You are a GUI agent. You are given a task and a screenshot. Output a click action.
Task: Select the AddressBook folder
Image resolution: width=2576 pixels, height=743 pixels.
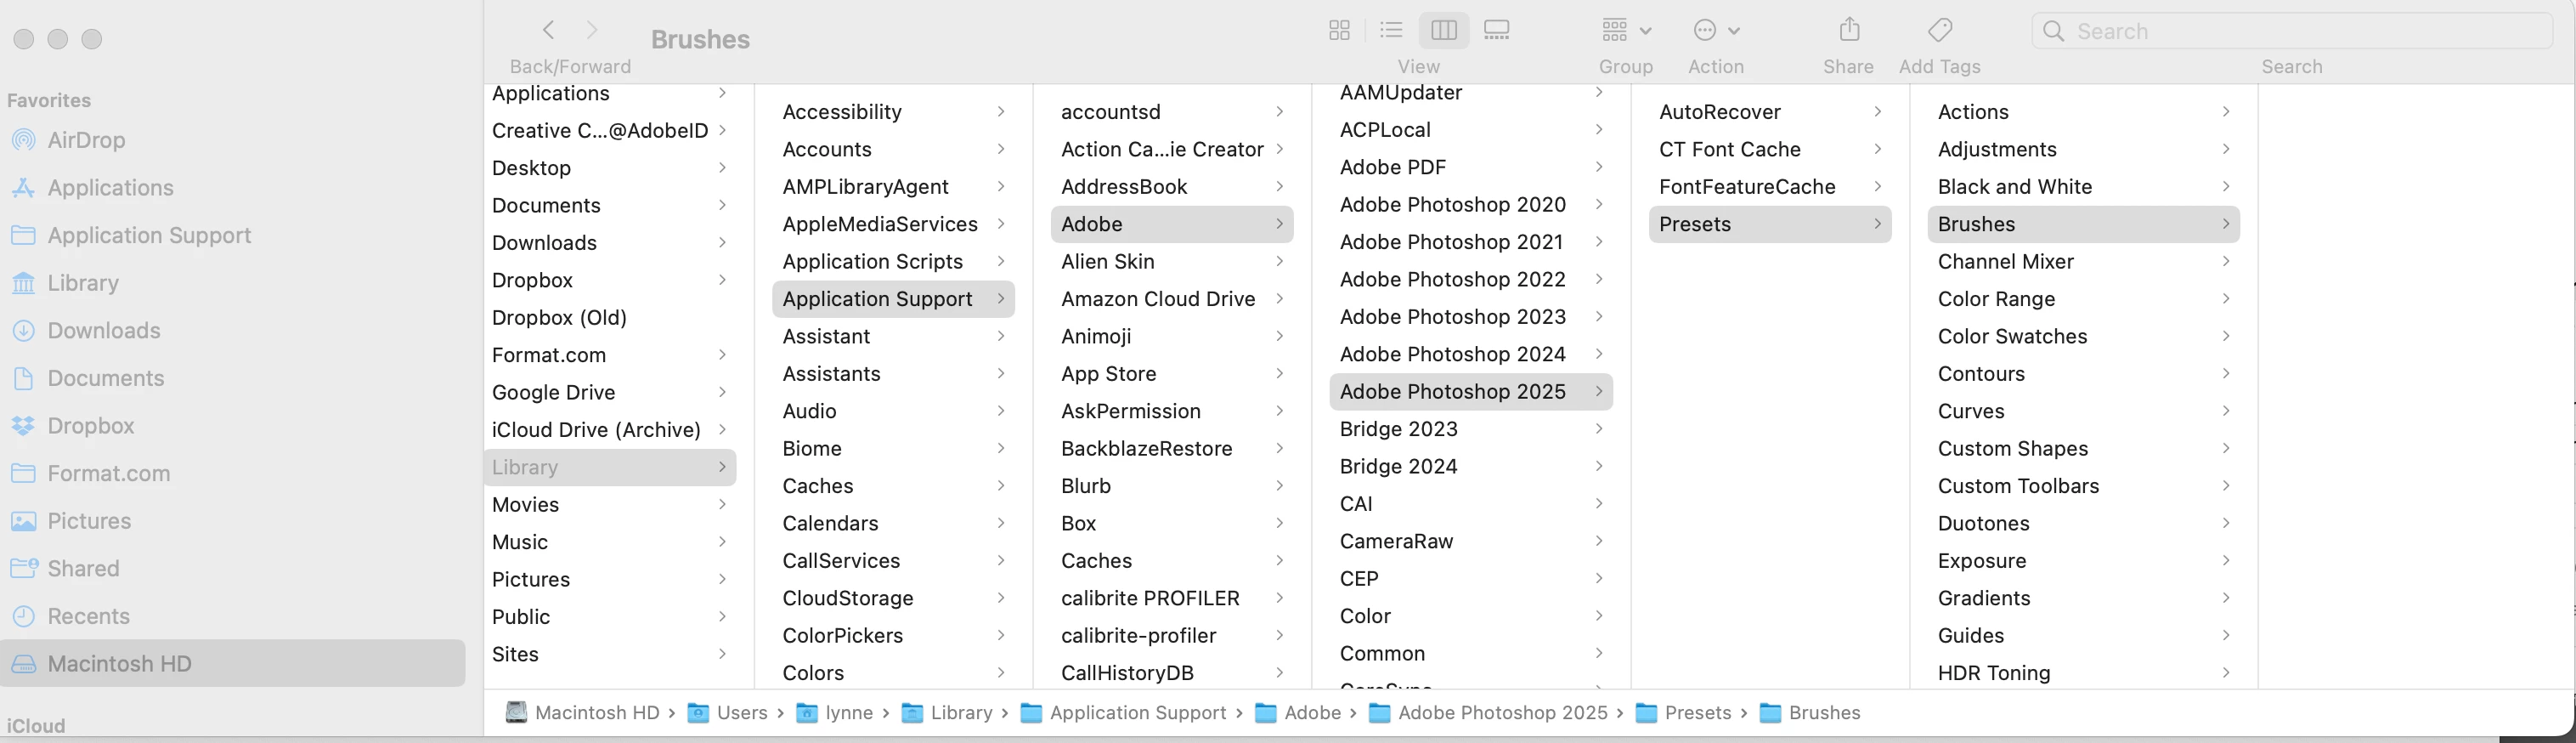(1172, 186)
